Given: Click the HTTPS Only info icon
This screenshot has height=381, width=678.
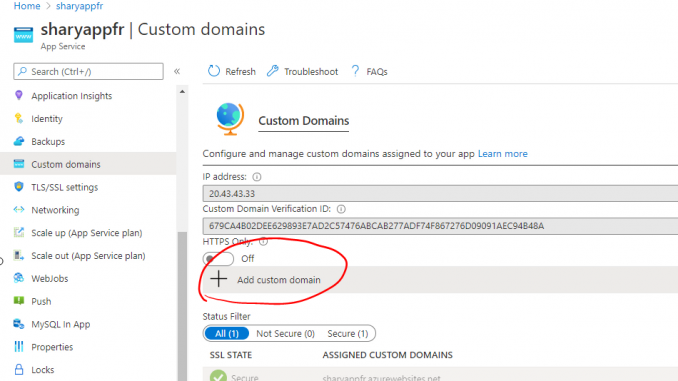Looking at the screenshot, I should 263,241.
